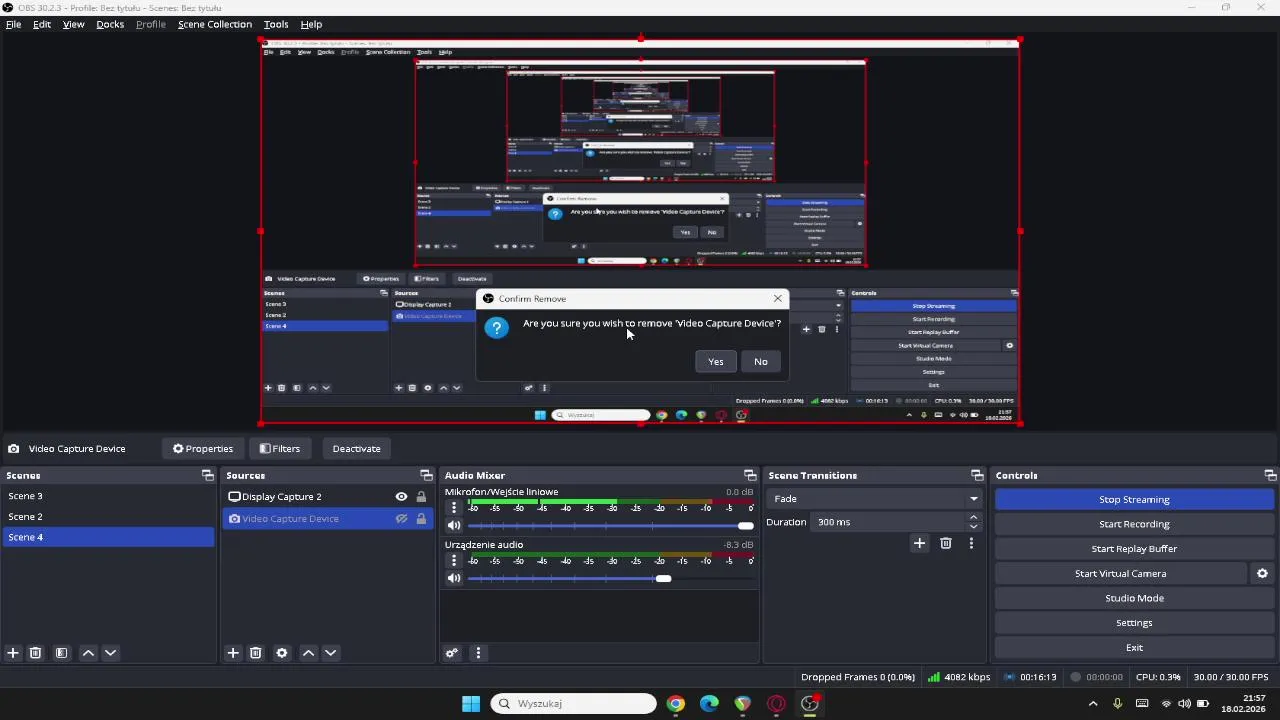The height and width of the screenshot is (720, 1280).
Task: Open Properties for the selected source
Action: point(203,449)
